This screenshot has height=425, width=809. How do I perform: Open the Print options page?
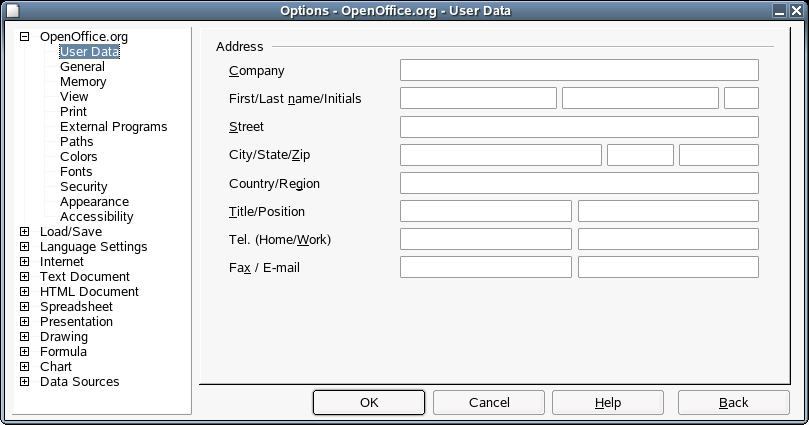click(73, 111)
